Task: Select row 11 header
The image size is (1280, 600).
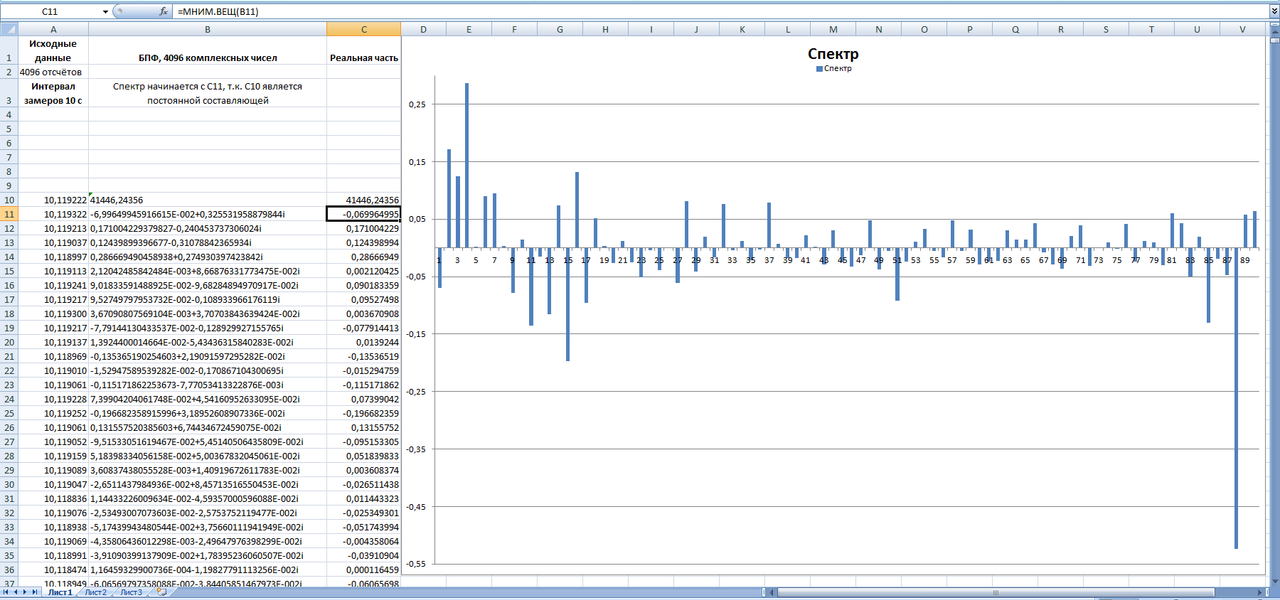Action: [x=9, y=214]
